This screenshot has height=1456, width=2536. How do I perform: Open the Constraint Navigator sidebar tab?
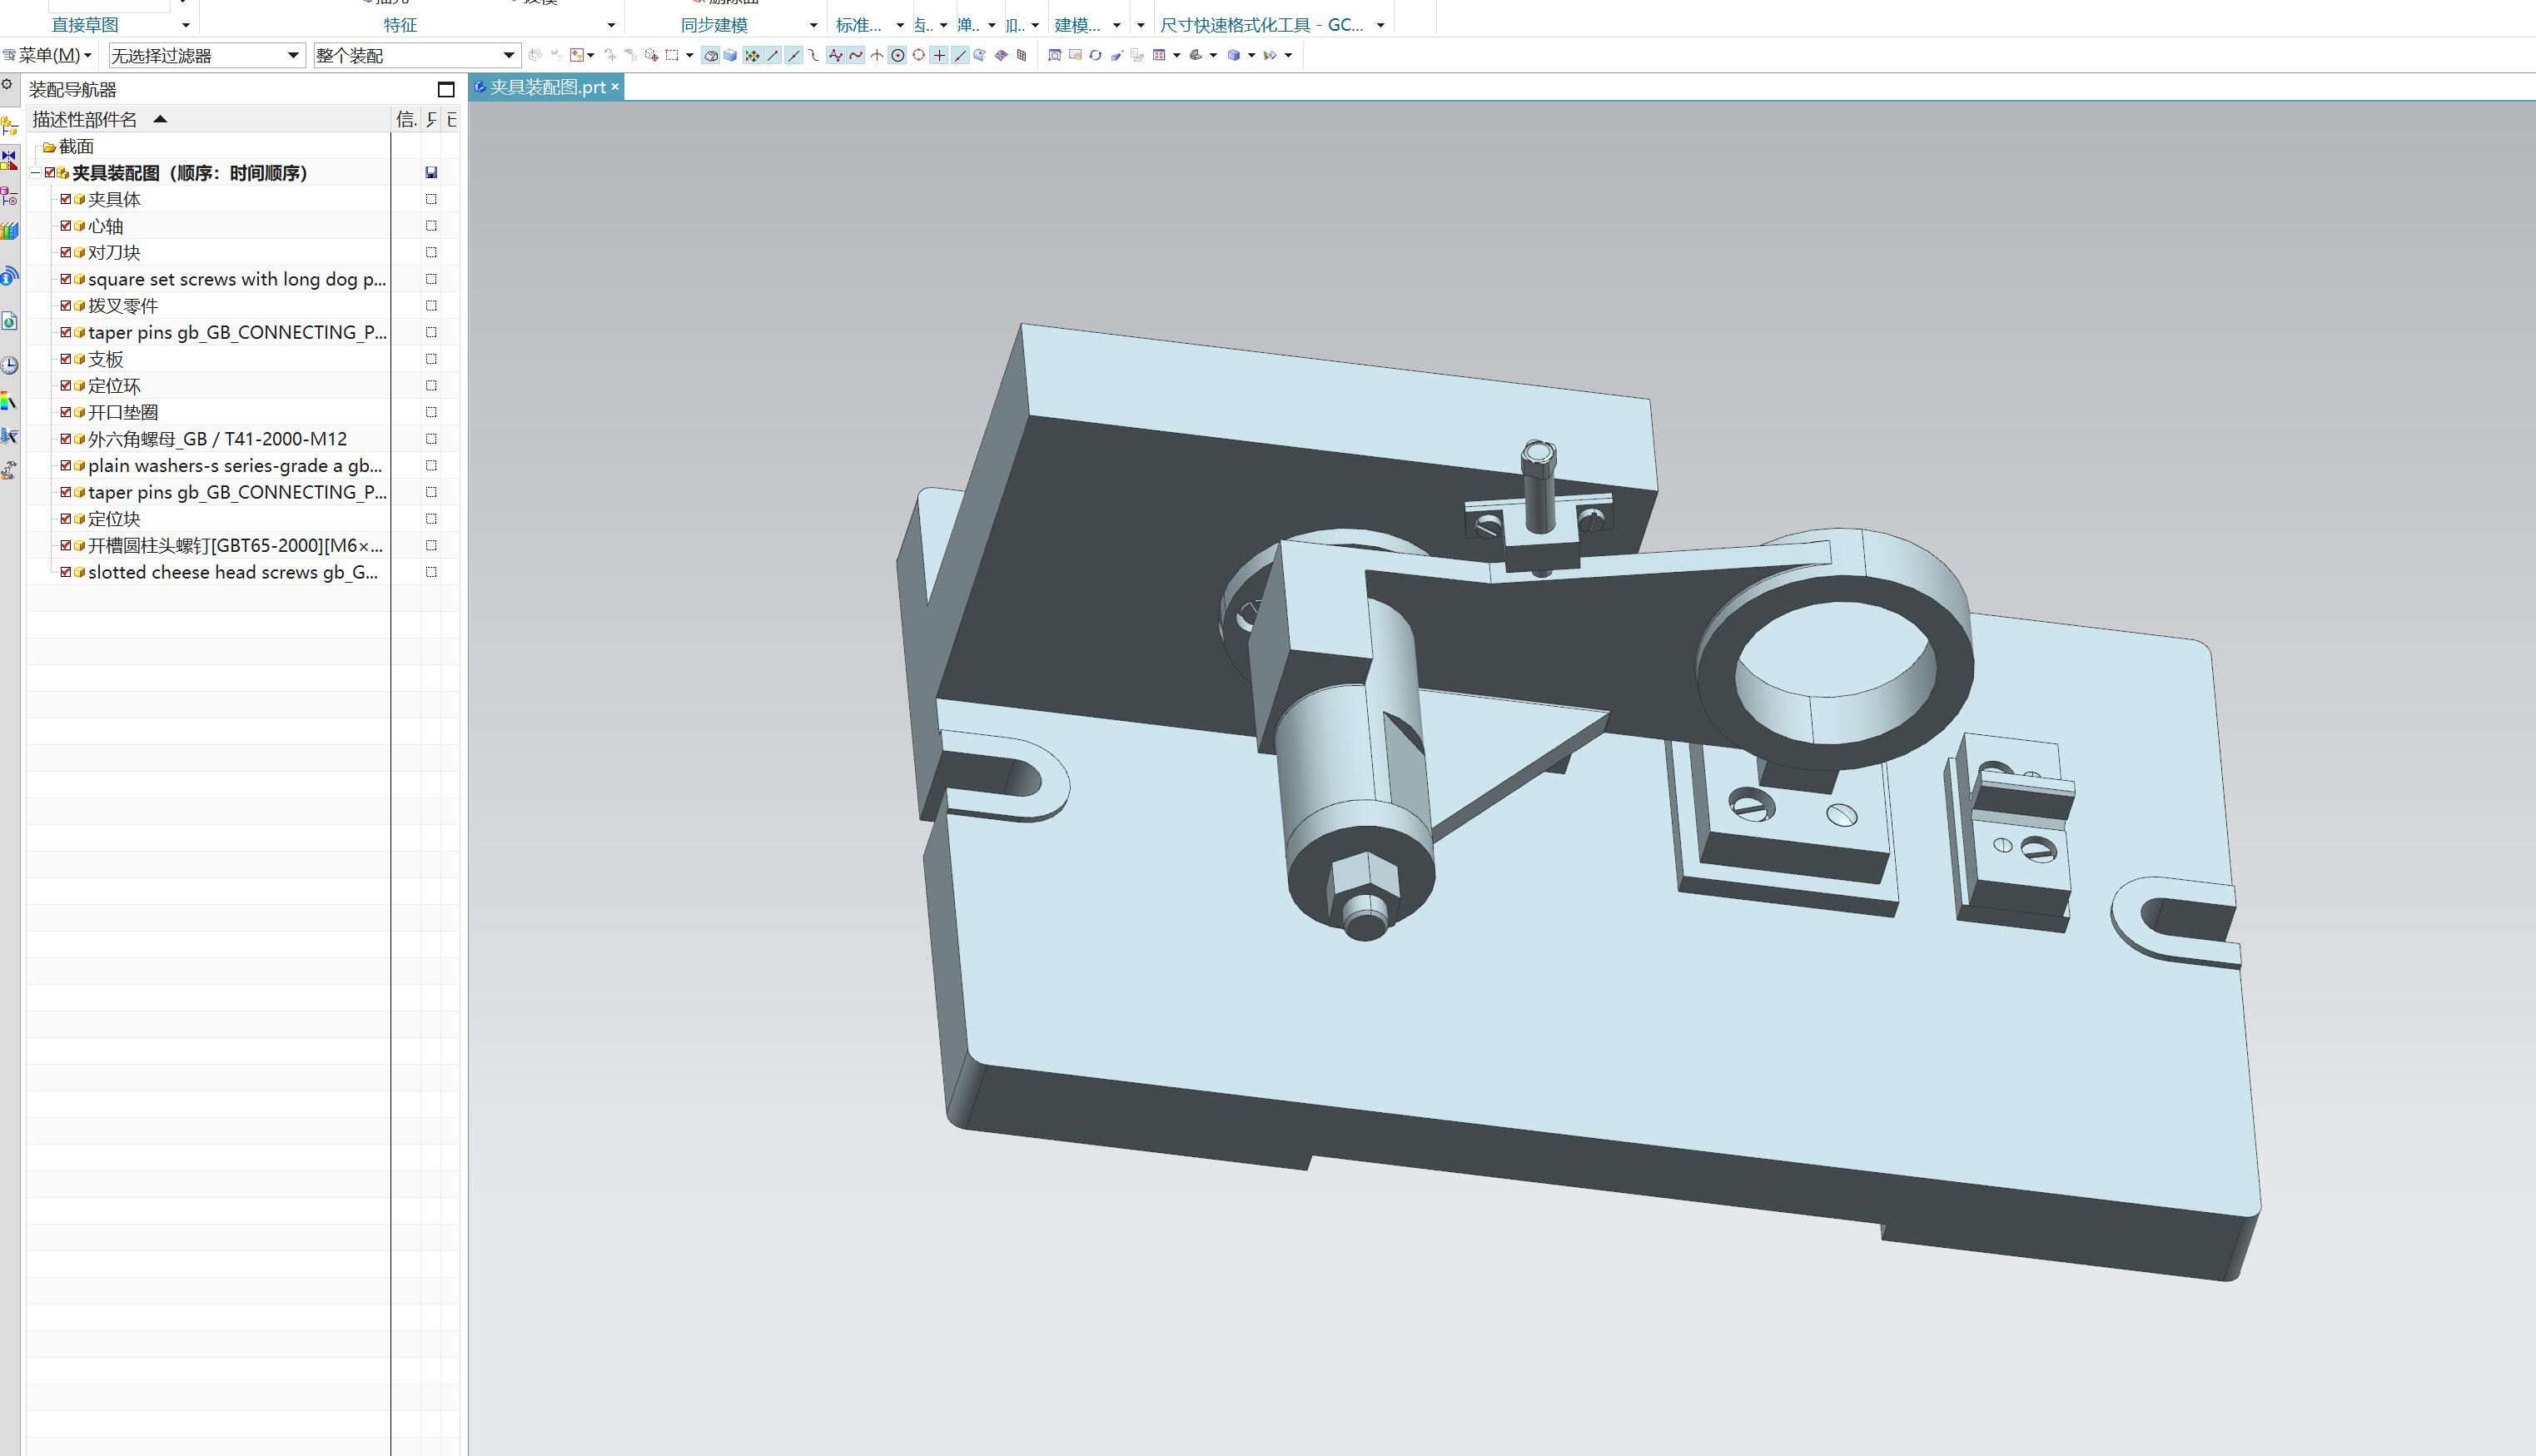pos(9,160)
